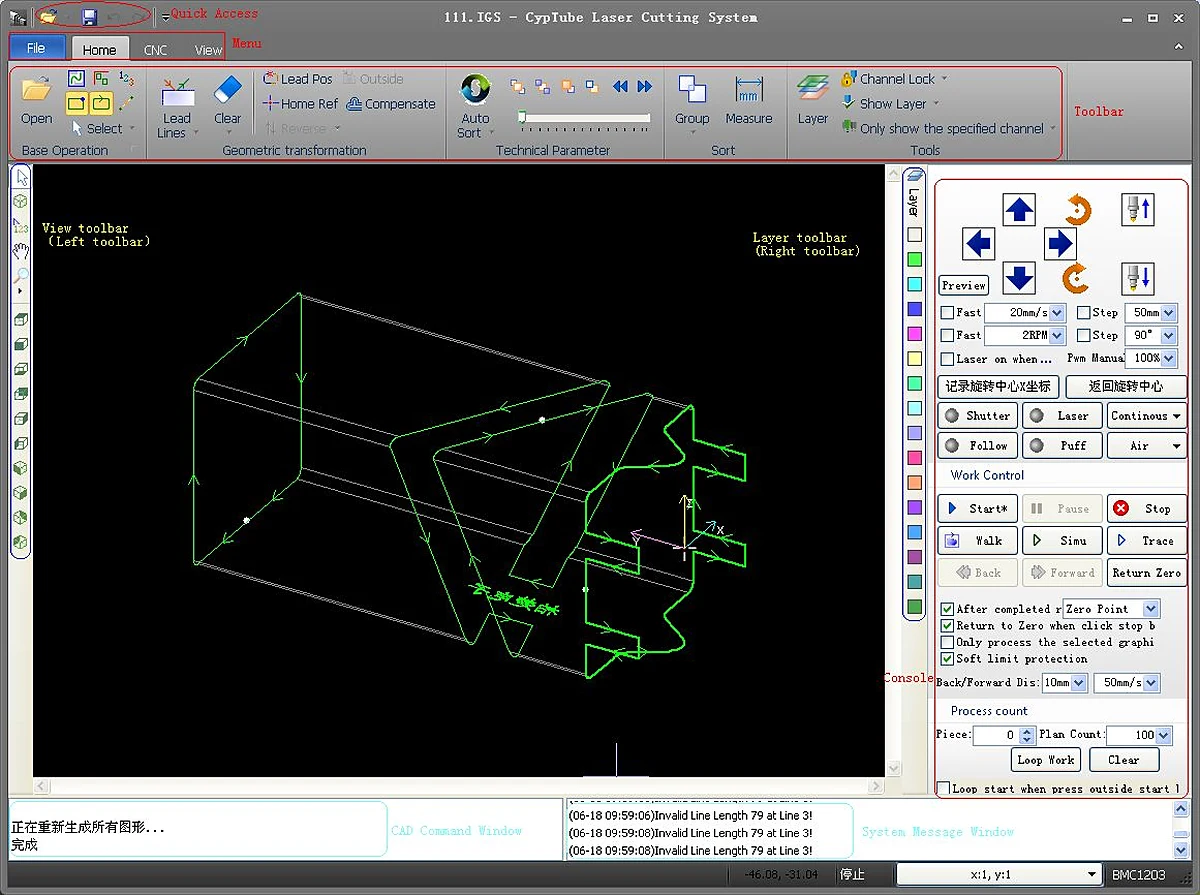
Task: Uncheck 'Return to Zero when click stop'
Action: 948,626
